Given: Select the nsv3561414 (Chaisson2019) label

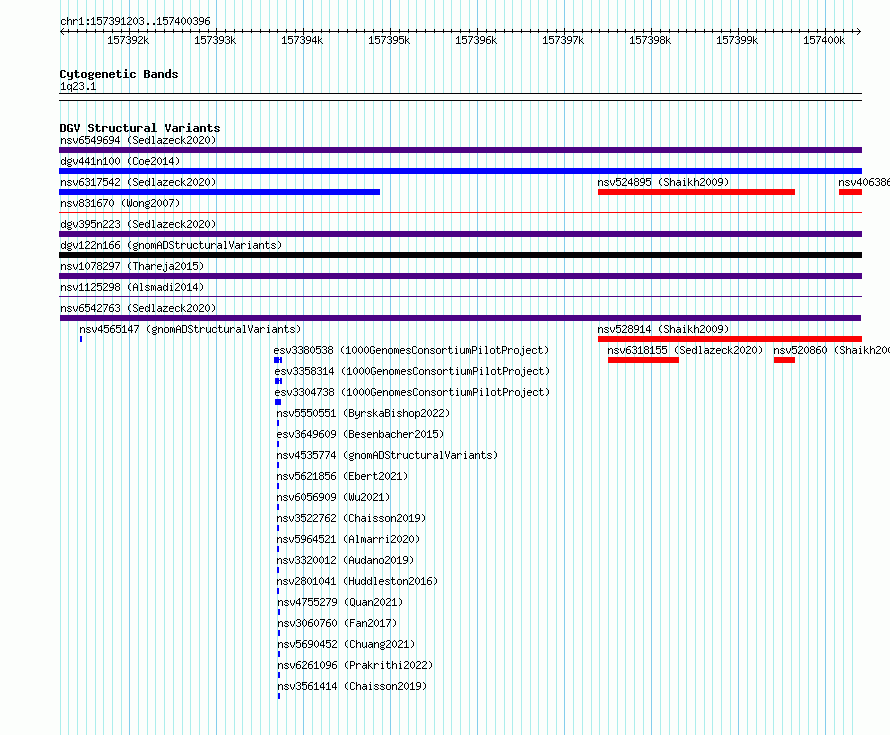Looking at the screenshot, I should (352, 686).
